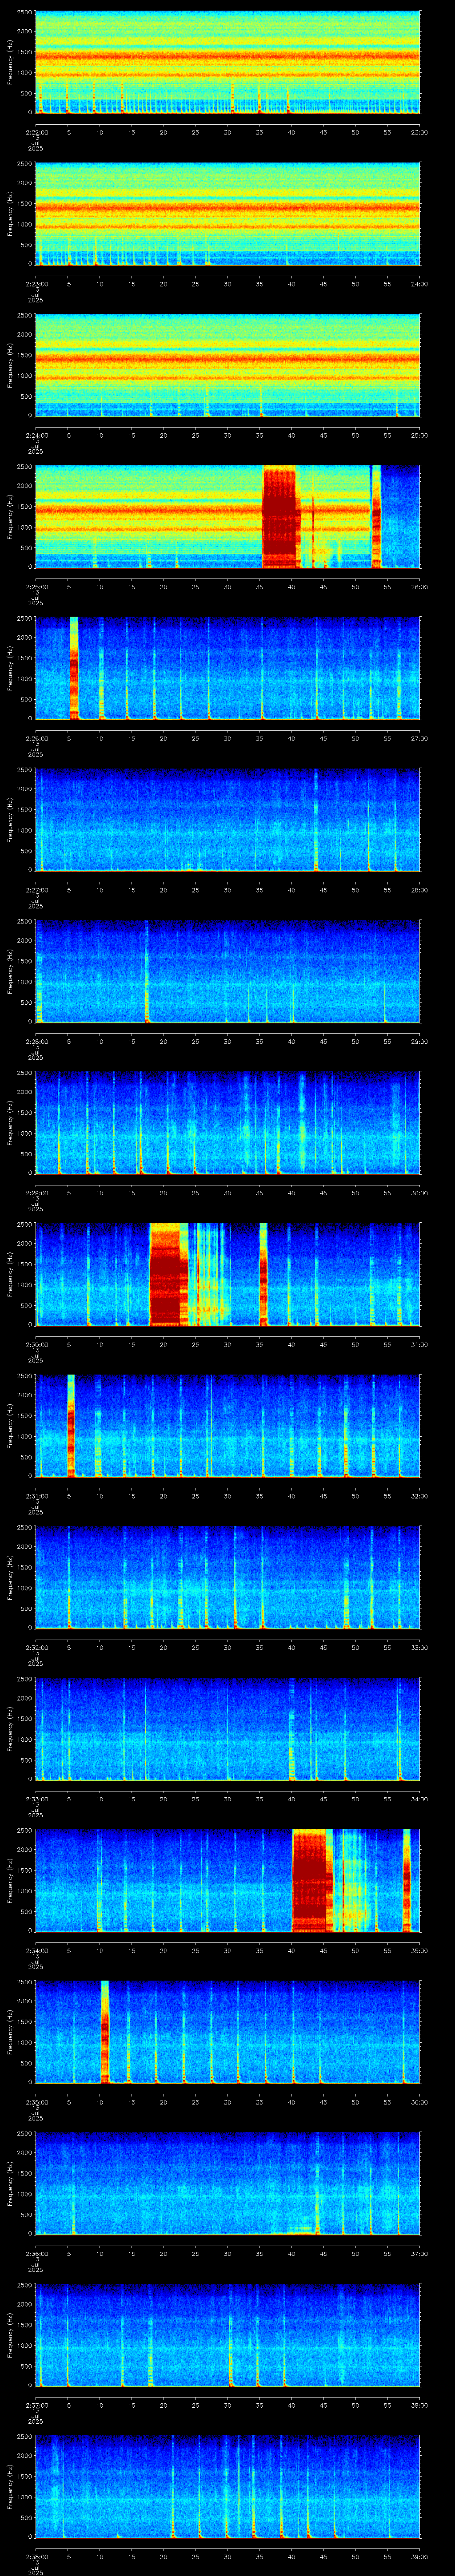Click the 27:00 end time label

tap(419, 738)
